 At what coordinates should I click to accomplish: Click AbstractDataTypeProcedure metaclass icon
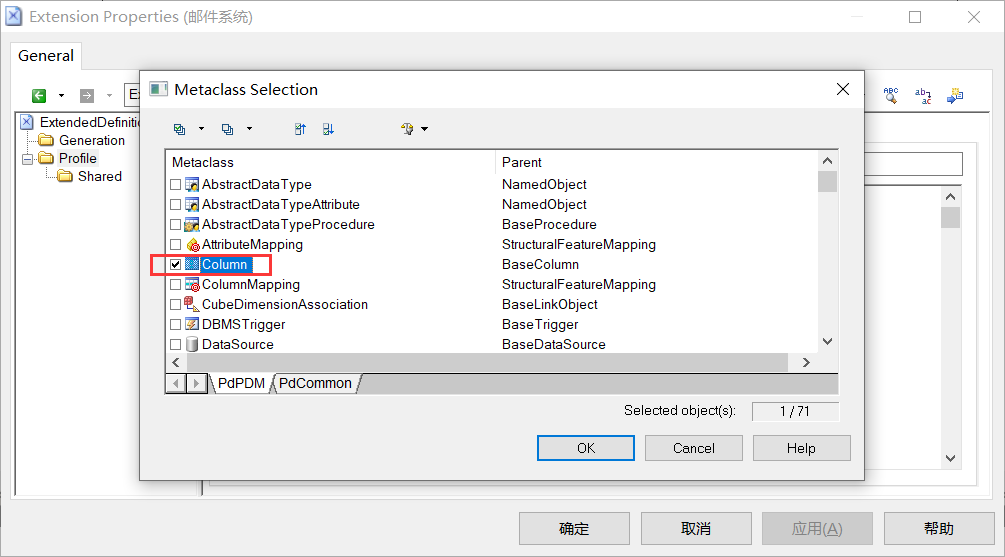click(x=192, y=224)
